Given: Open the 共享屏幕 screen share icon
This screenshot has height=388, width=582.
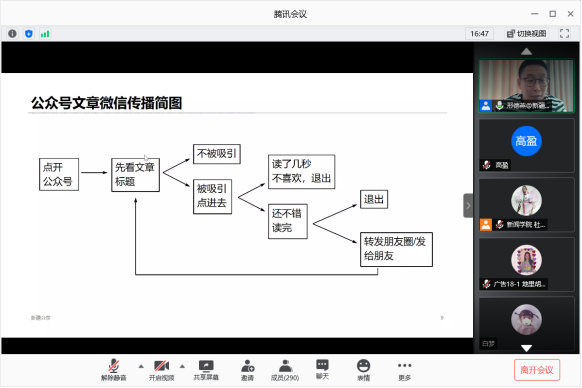Looking at the screenshot, I should pyautogui.click(x=206, y=370).
